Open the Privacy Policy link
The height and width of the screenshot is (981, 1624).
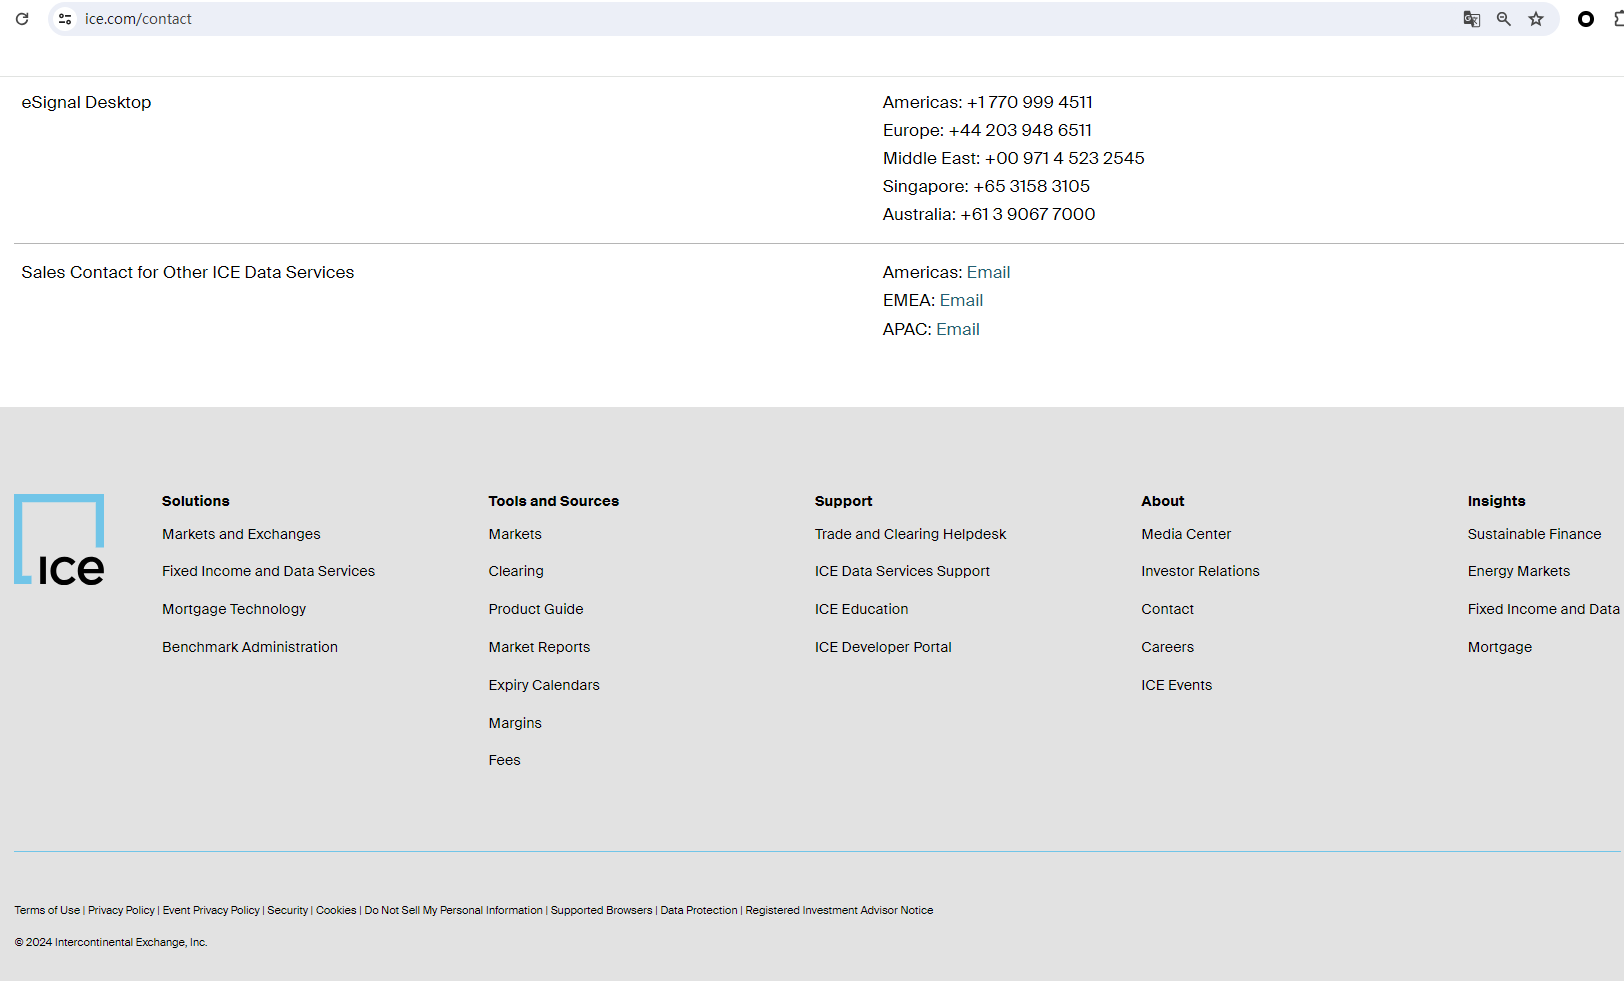pos(121,910)
